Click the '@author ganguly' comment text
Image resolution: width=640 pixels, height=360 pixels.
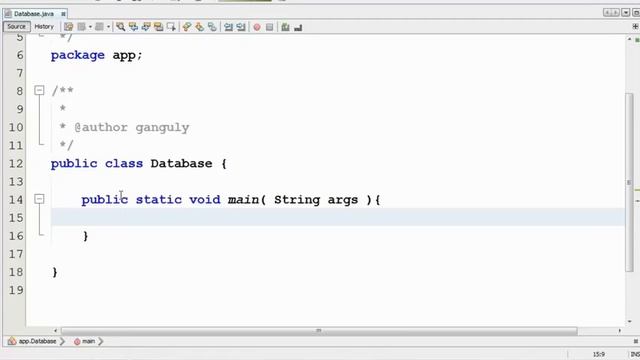132,127
